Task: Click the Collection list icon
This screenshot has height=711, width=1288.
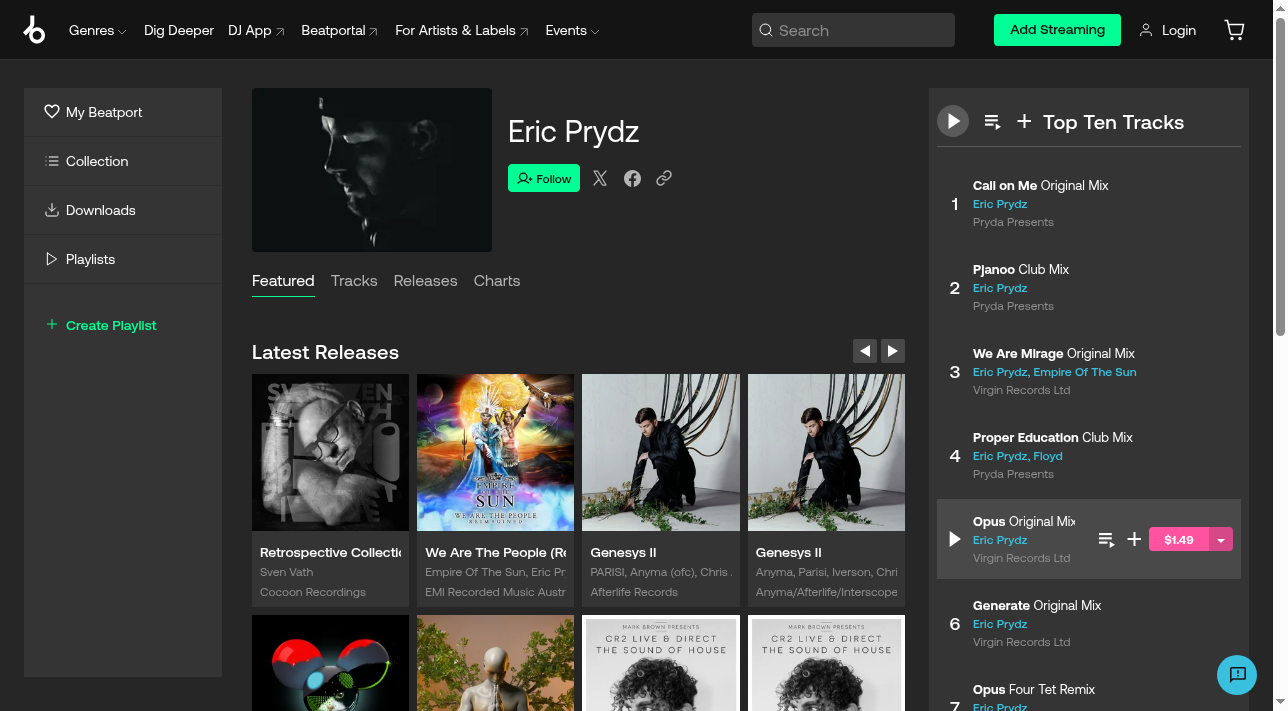Action: click(52, 161)
